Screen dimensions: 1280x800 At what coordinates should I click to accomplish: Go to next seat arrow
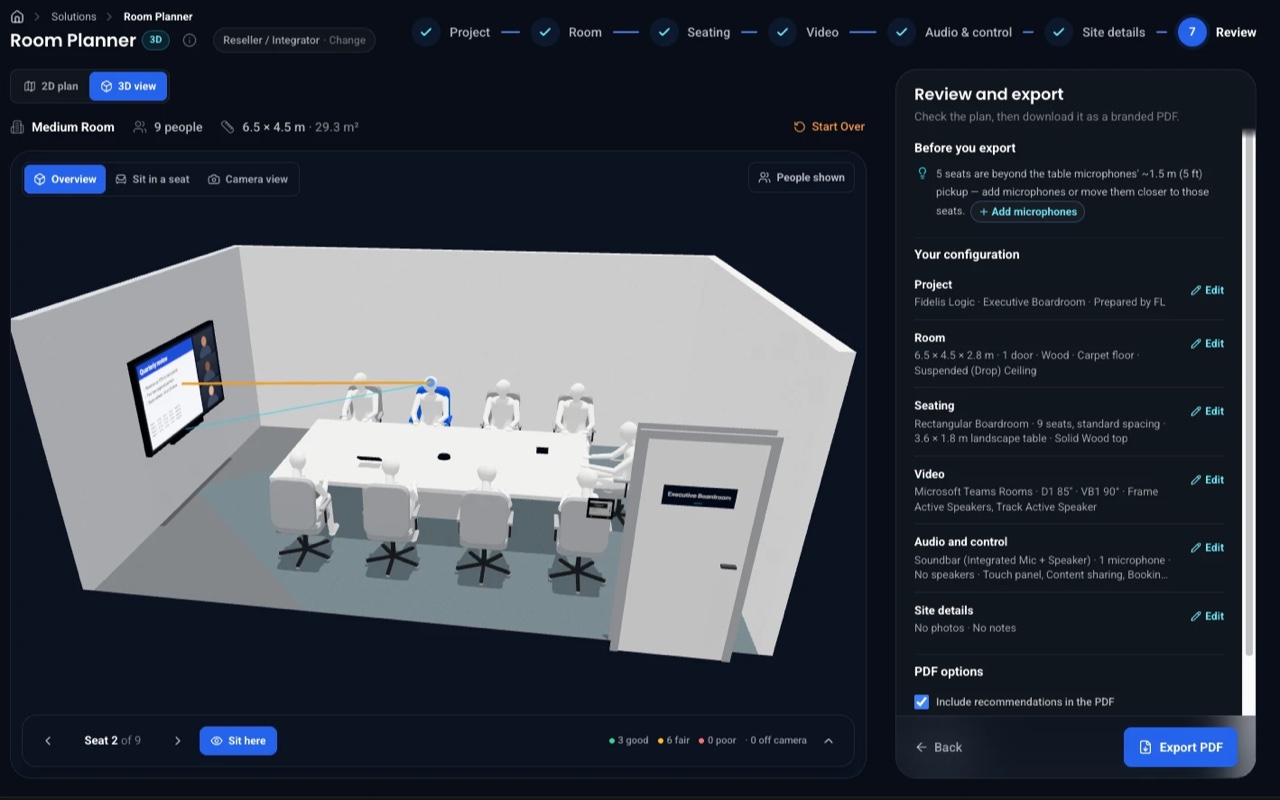(178, 741)
